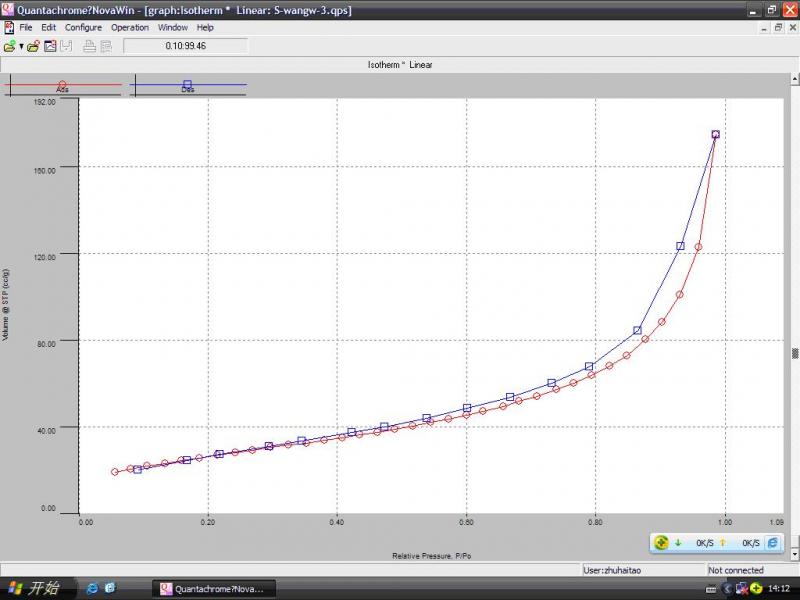Click the second folder icon with red mark
800x600 pixels.
pyautogui.click(x=33, y=46)
